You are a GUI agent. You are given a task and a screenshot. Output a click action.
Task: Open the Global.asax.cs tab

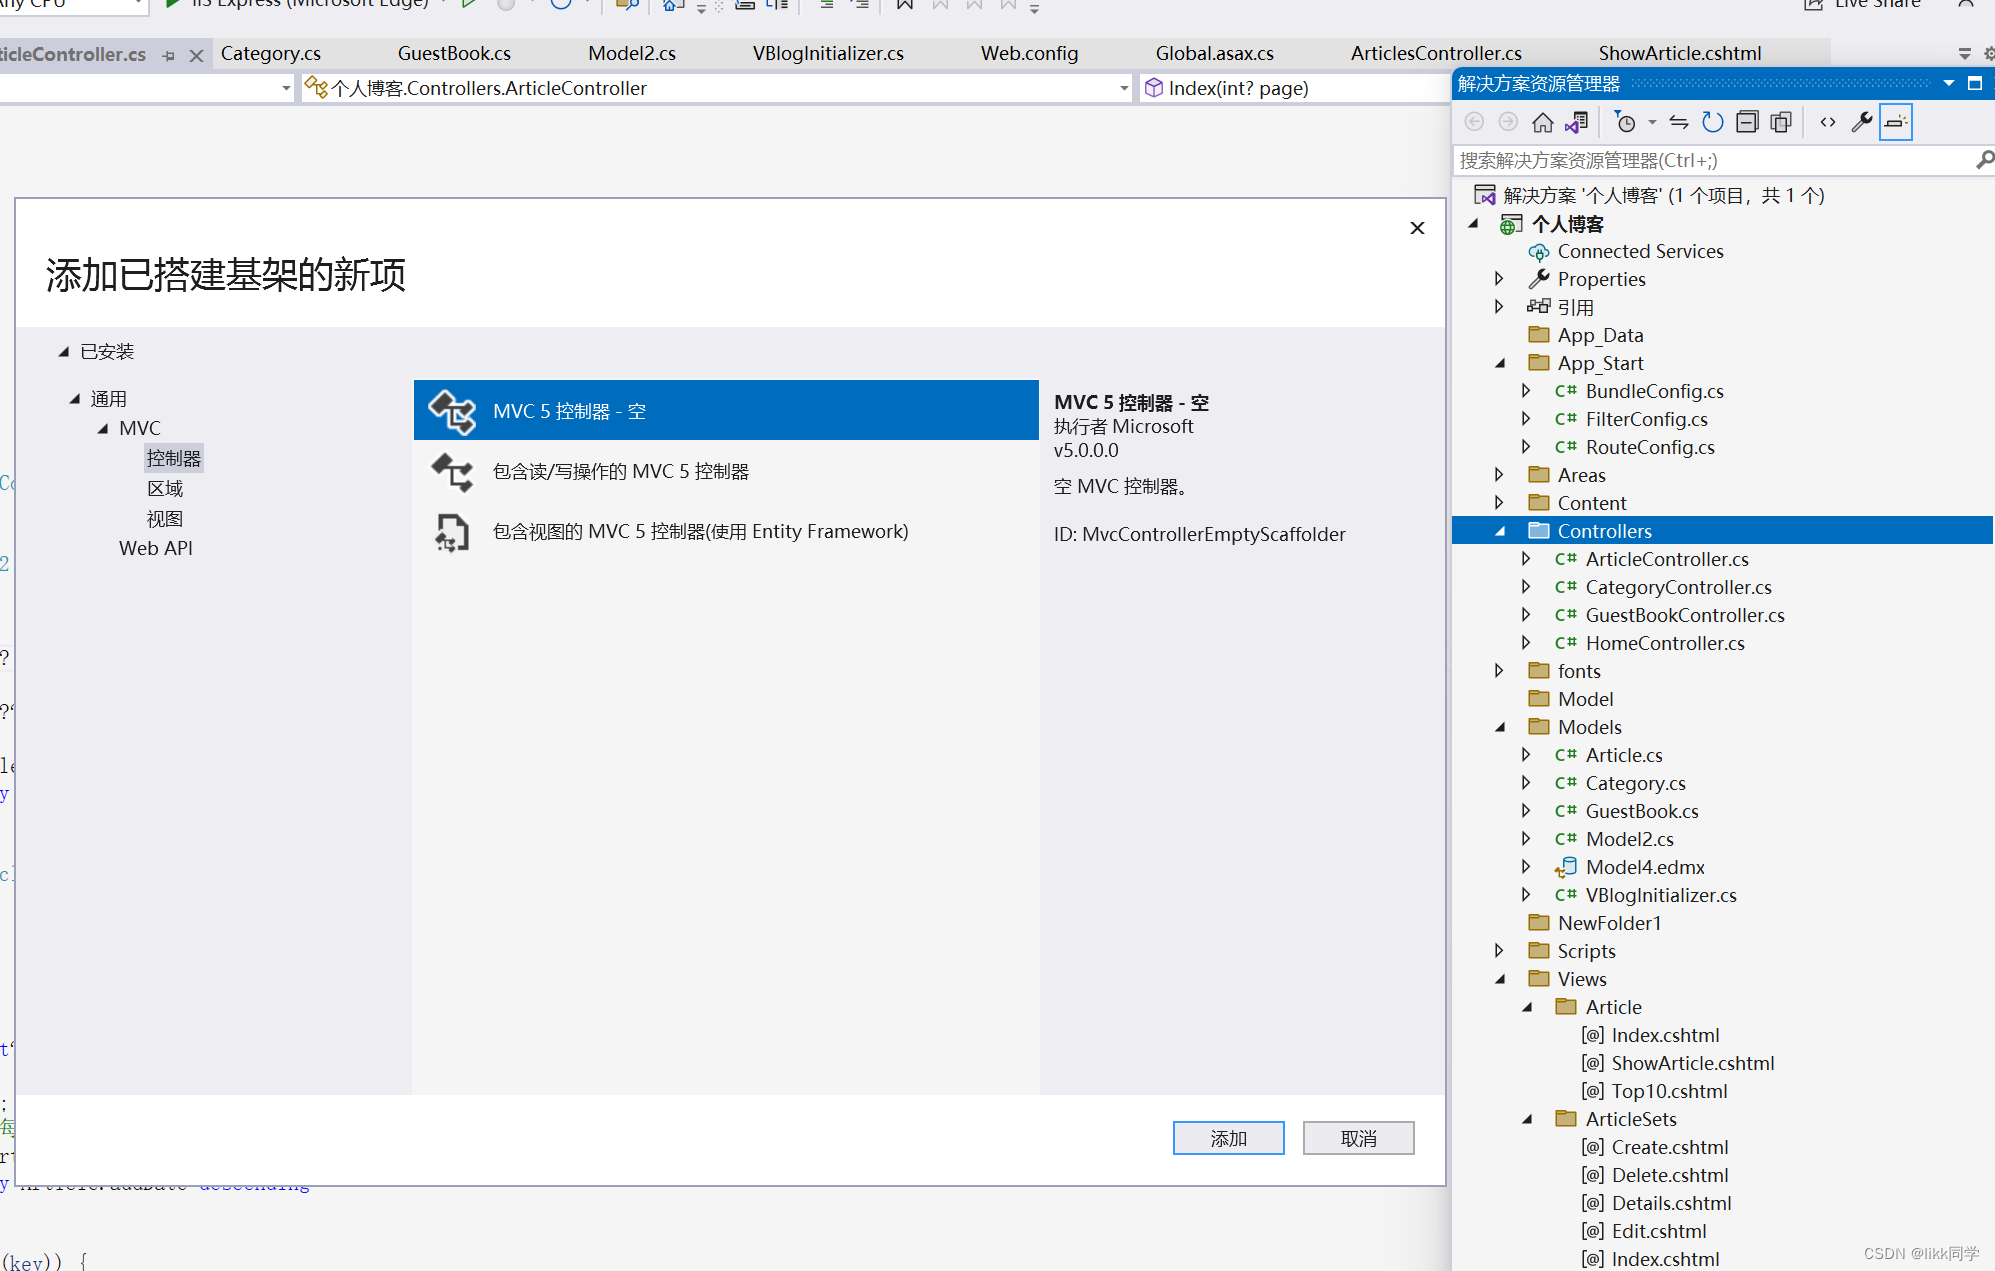pos(1214,53)
